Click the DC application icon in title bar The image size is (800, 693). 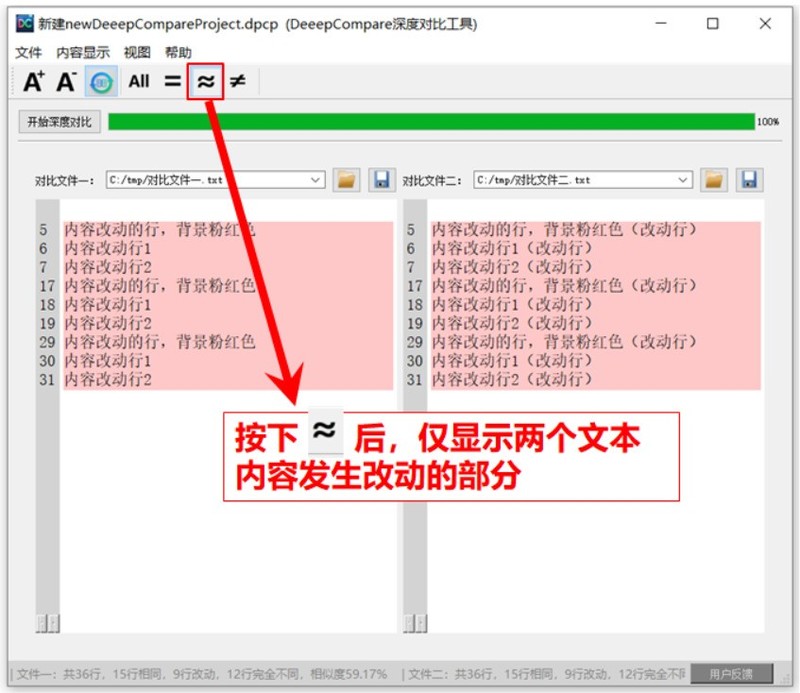click(24, 23)
